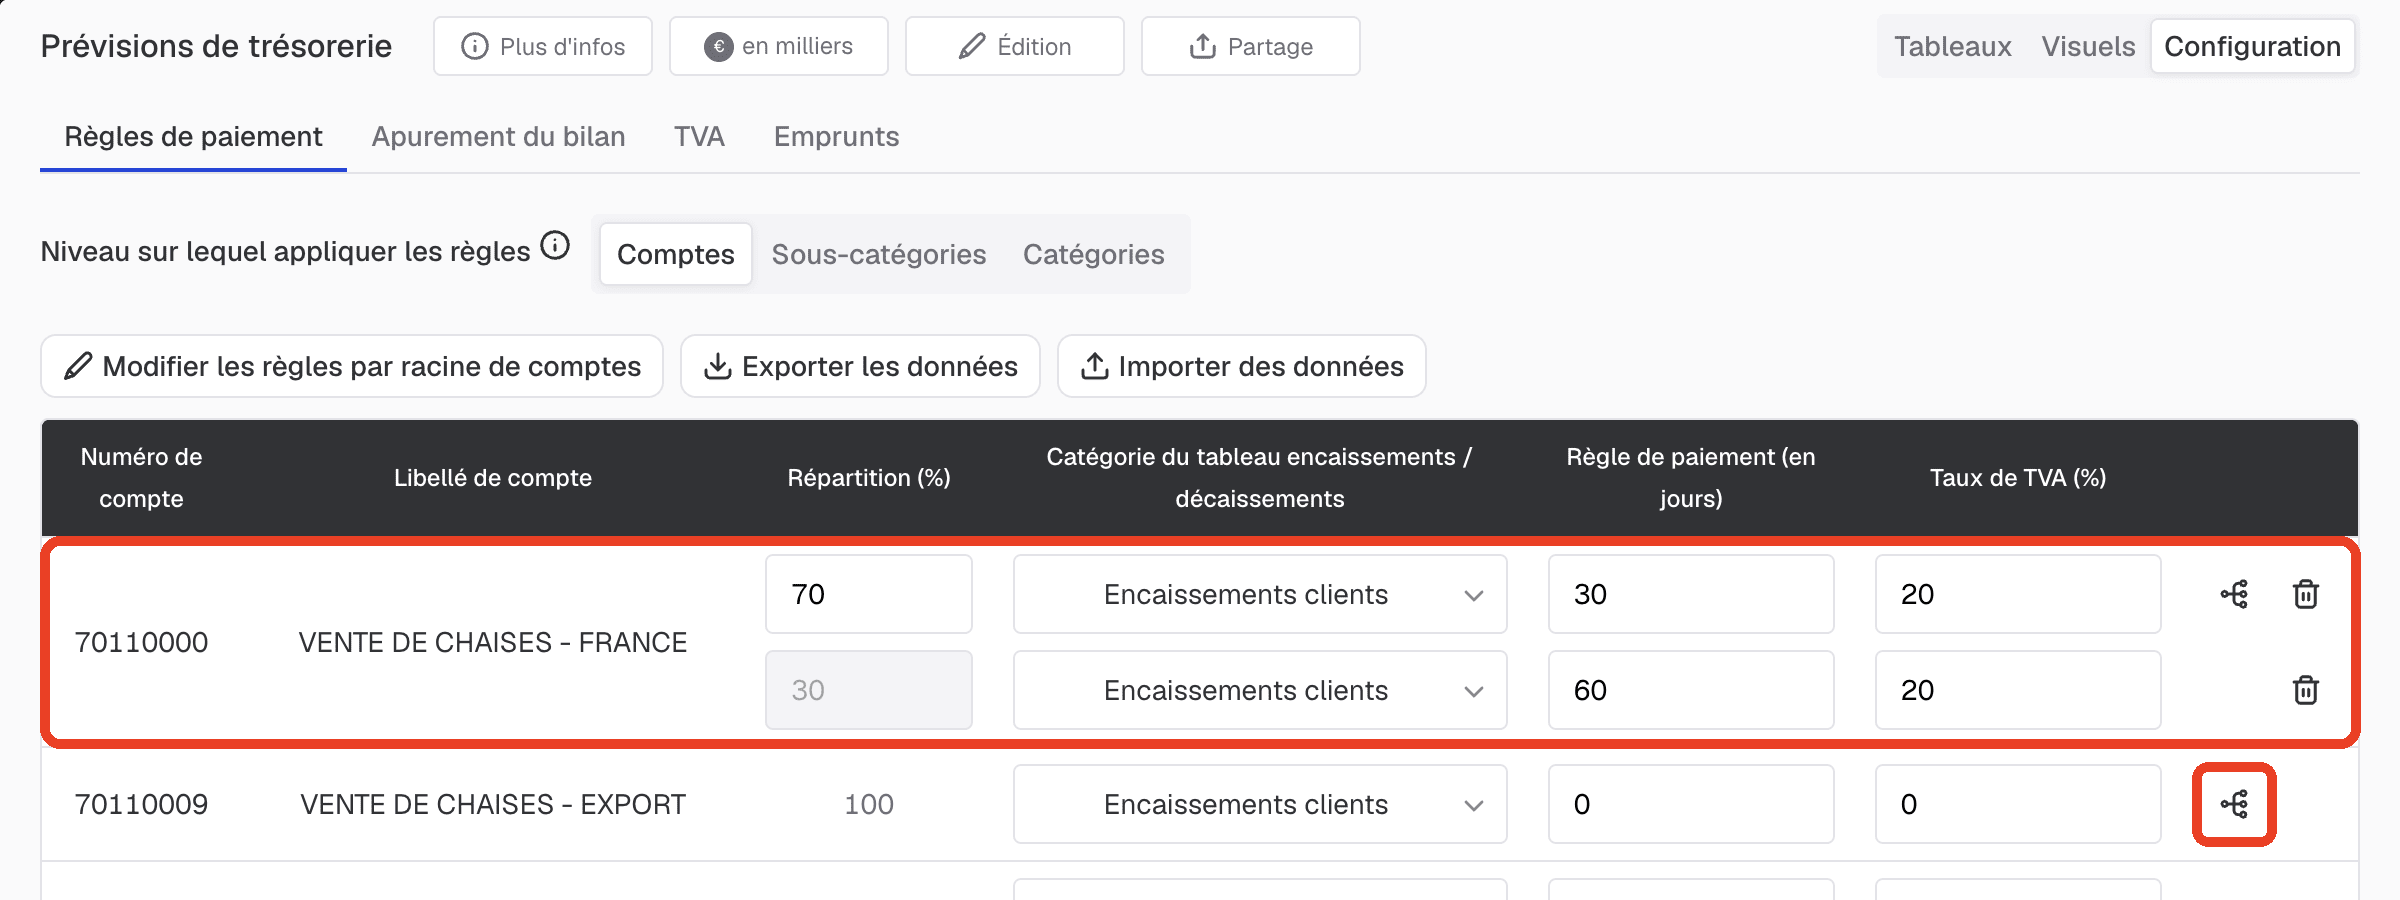
Task: Click the split icon on VENTE DE CHAISES - EXPORT
Action: (2234, 804)
